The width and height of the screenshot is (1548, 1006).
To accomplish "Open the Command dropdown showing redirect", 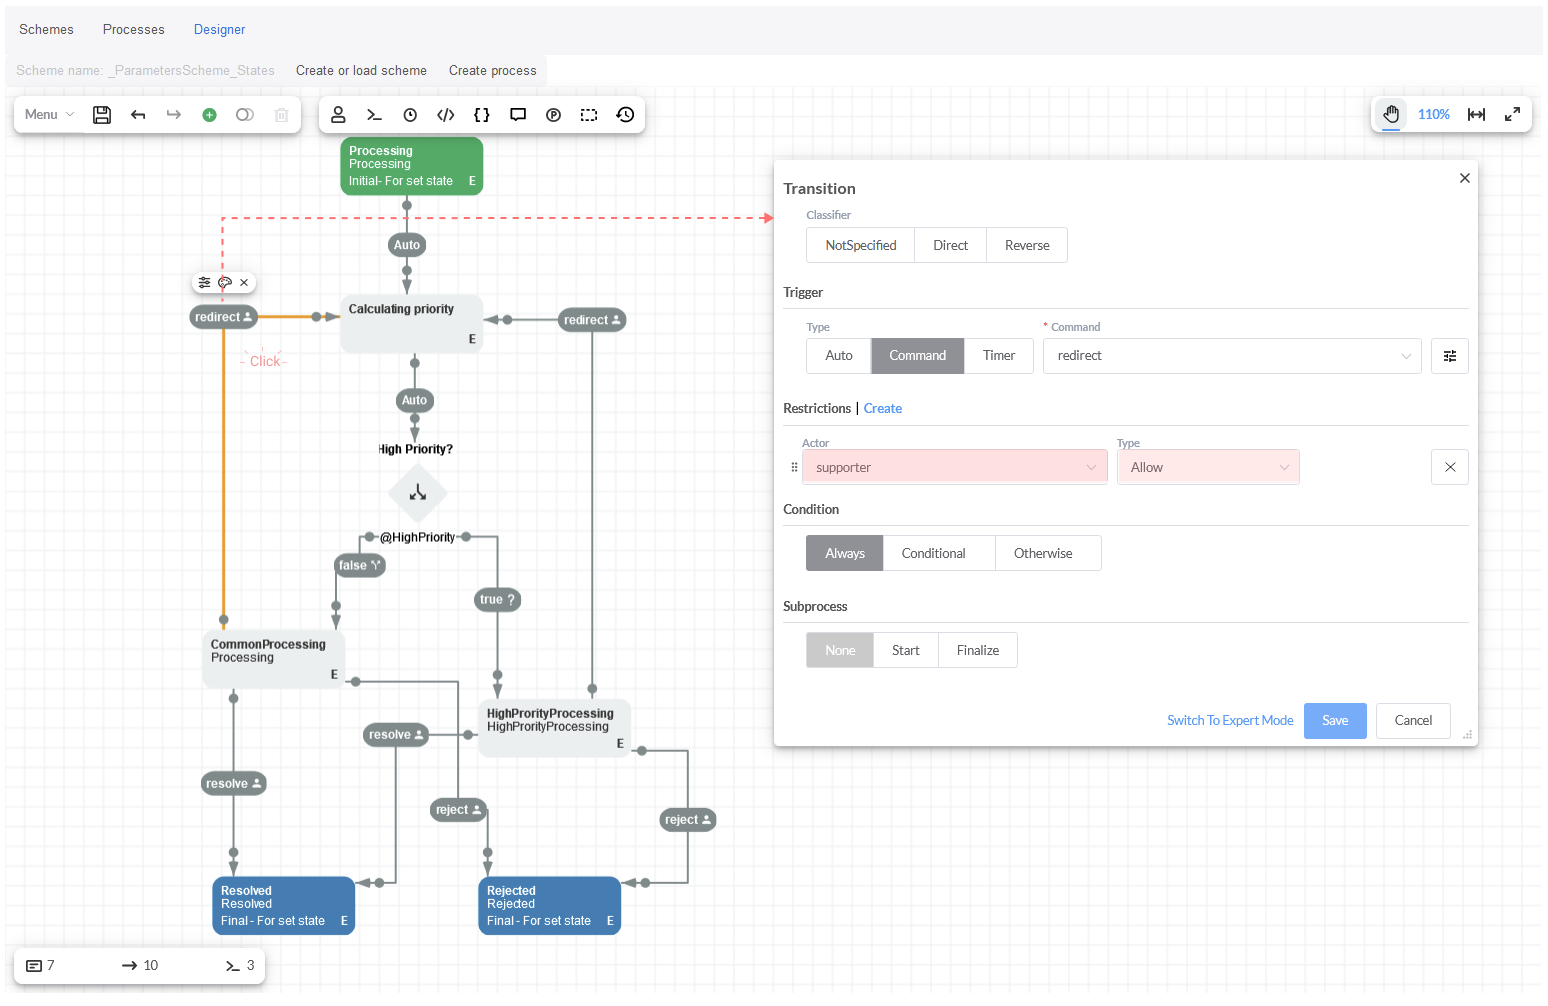I will tap(1232, 356).
